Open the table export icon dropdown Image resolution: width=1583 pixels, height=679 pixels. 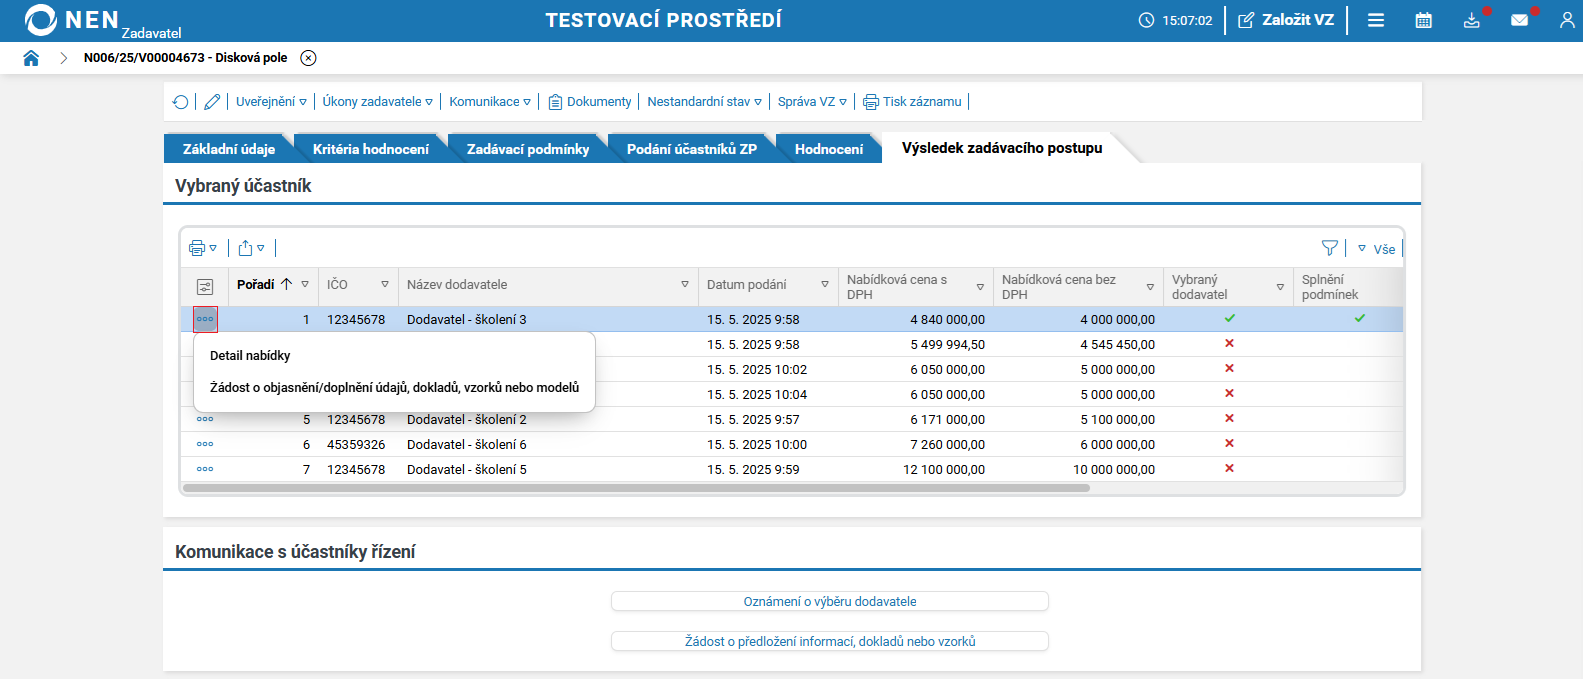(x=251, y=248)
